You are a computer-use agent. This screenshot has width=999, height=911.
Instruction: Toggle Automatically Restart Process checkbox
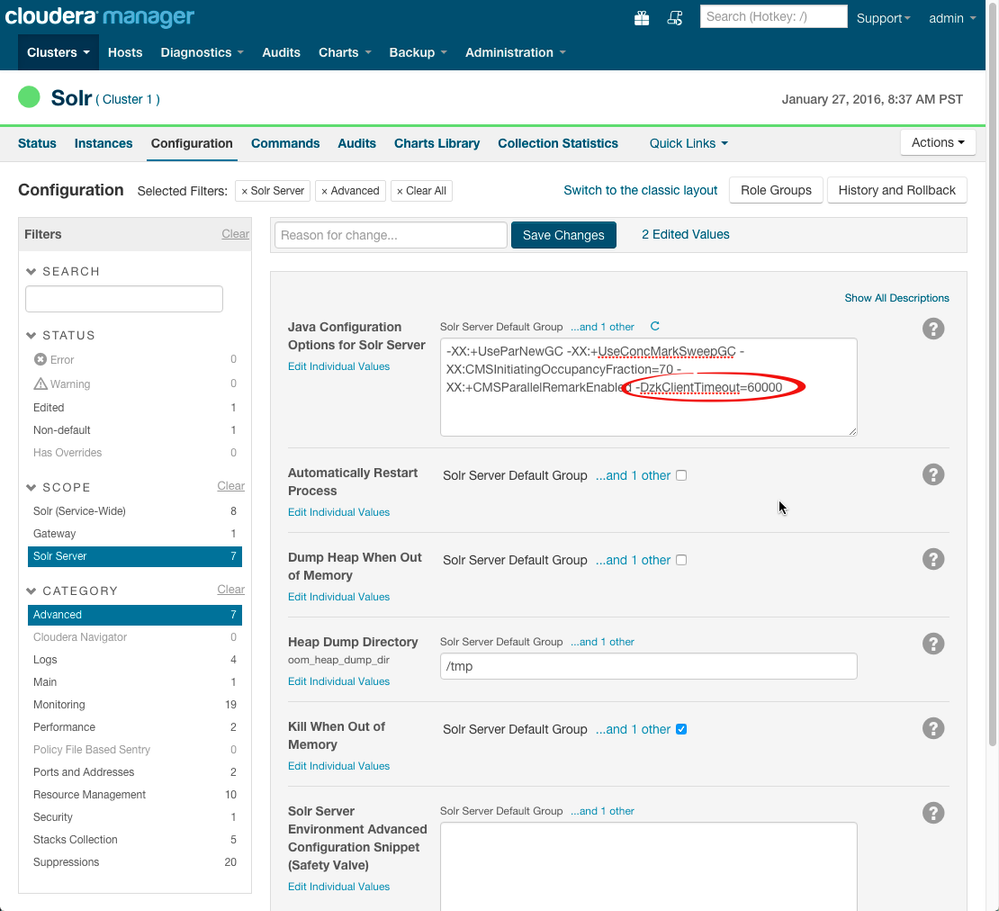tap(681, 475)
